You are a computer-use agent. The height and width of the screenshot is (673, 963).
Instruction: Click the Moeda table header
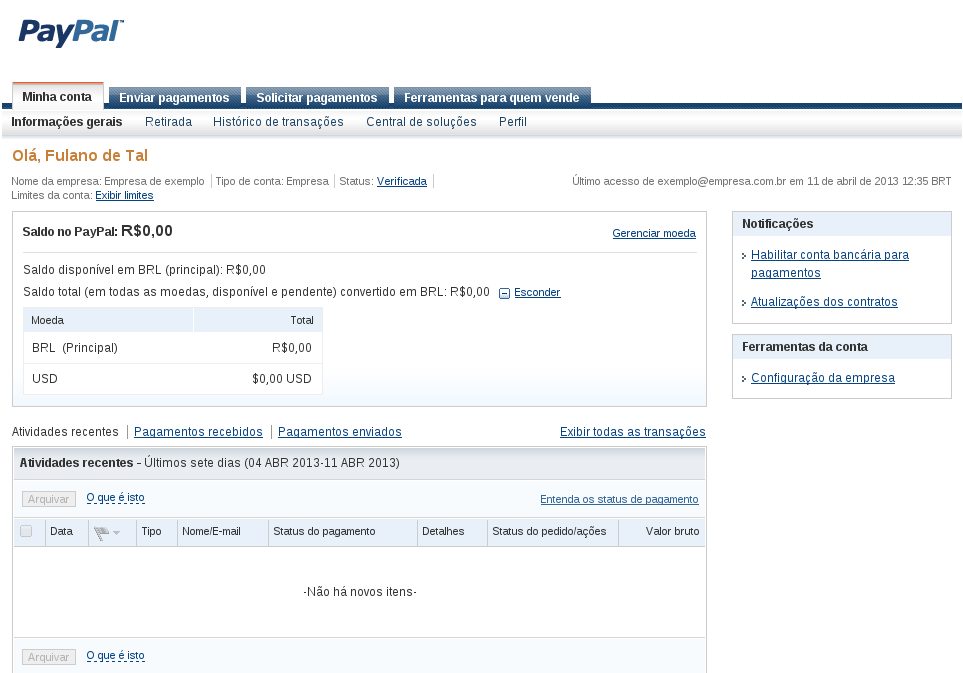108,320
